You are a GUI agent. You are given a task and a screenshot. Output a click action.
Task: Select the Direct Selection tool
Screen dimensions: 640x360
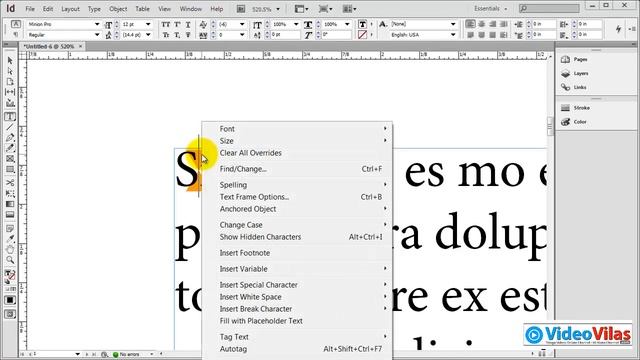10,71
